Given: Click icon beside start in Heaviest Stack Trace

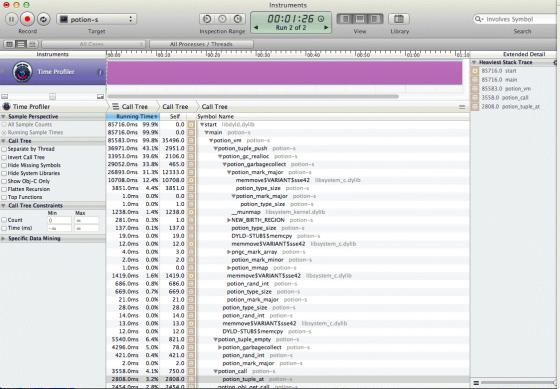Looking at the screenshot, I should coord(475,71).
